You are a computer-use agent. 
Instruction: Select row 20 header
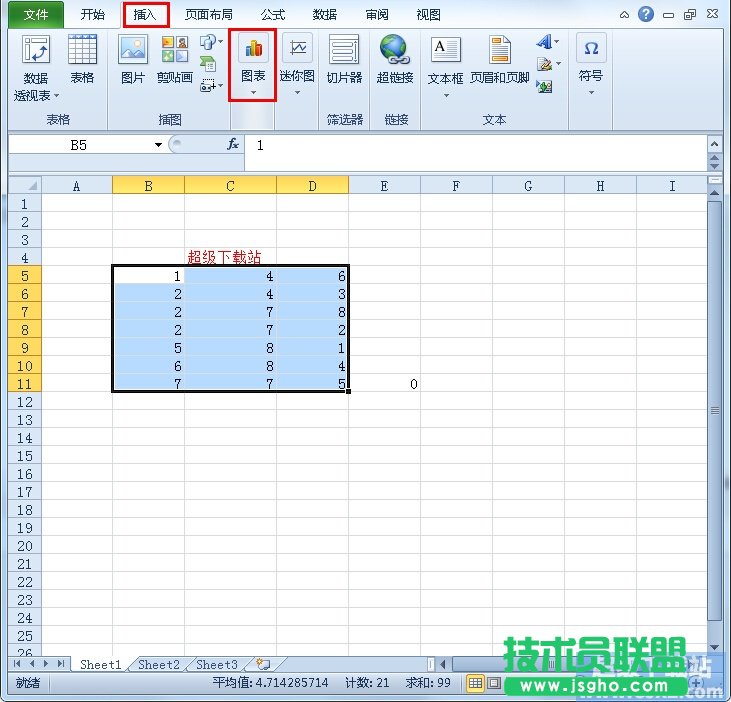(25, 546)
